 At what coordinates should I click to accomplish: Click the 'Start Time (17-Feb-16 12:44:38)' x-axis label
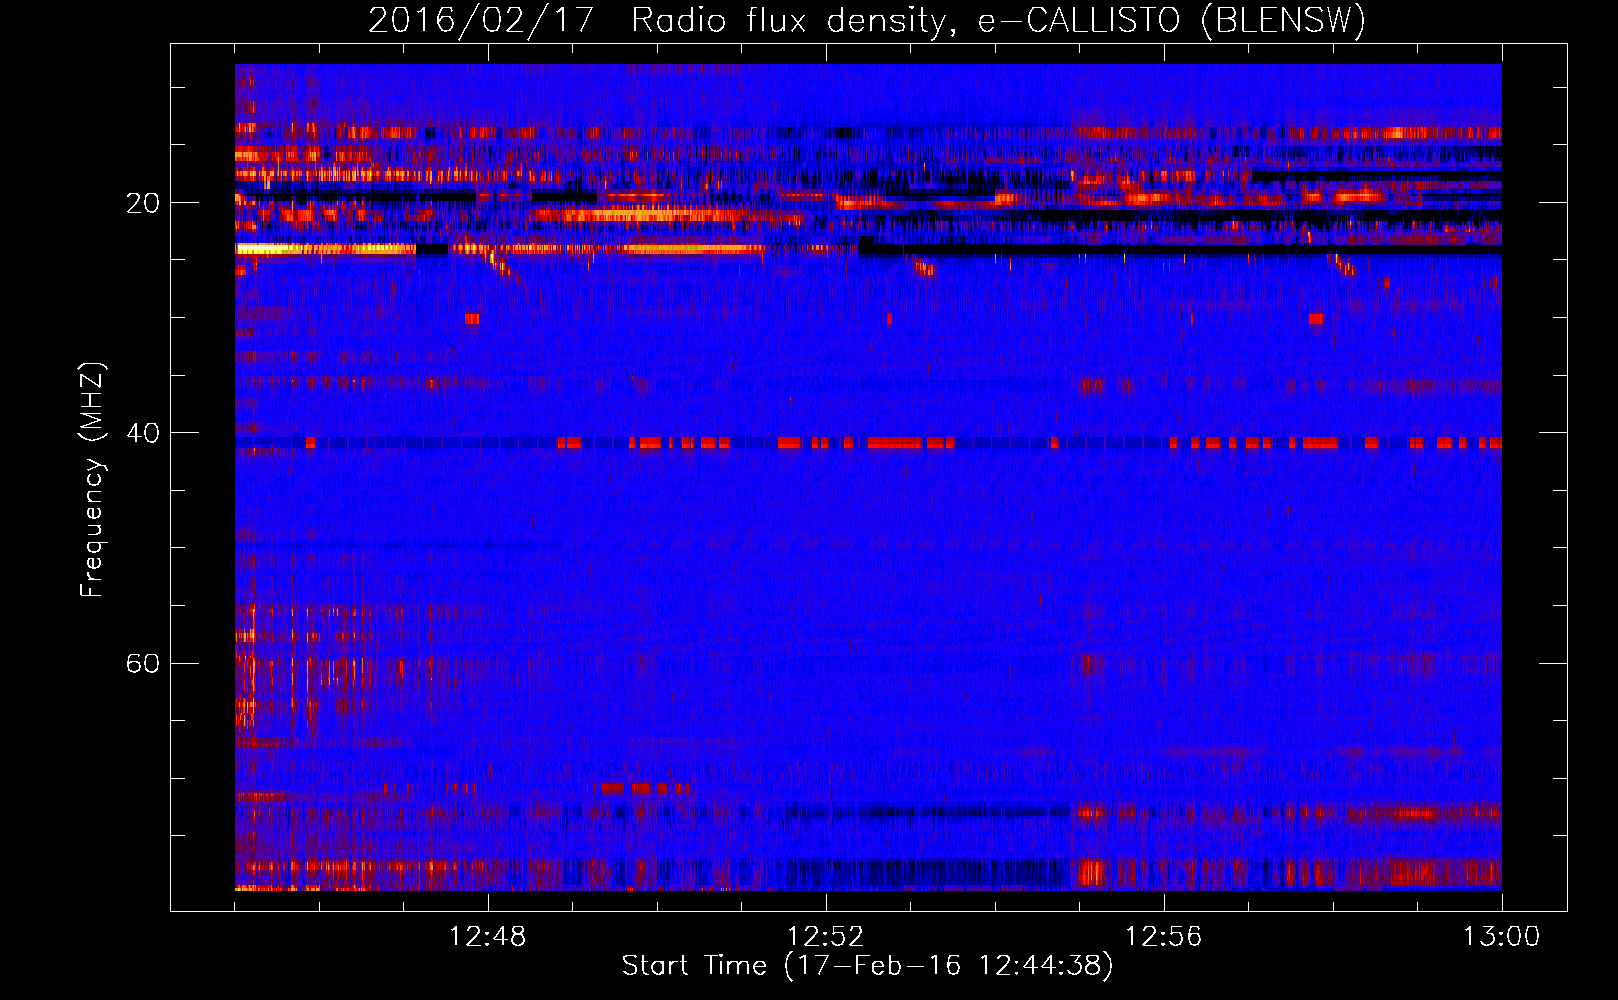(867, 966)
